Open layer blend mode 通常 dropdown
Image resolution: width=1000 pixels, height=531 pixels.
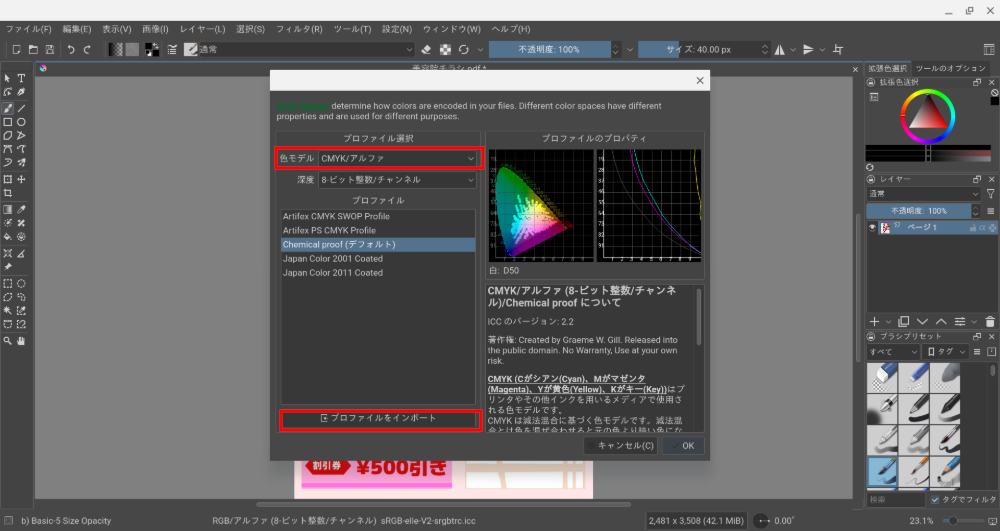tap(923, 194)
